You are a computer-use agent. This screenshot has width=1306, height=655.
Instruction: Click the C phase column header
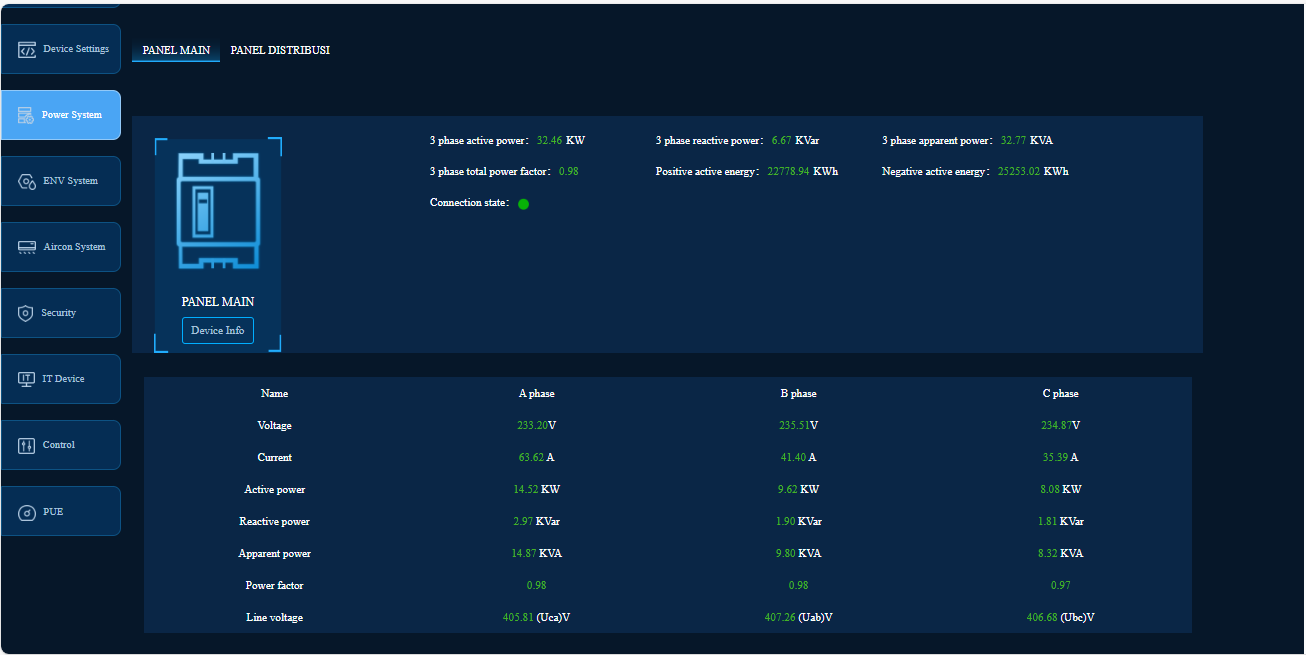point(1061,394)
